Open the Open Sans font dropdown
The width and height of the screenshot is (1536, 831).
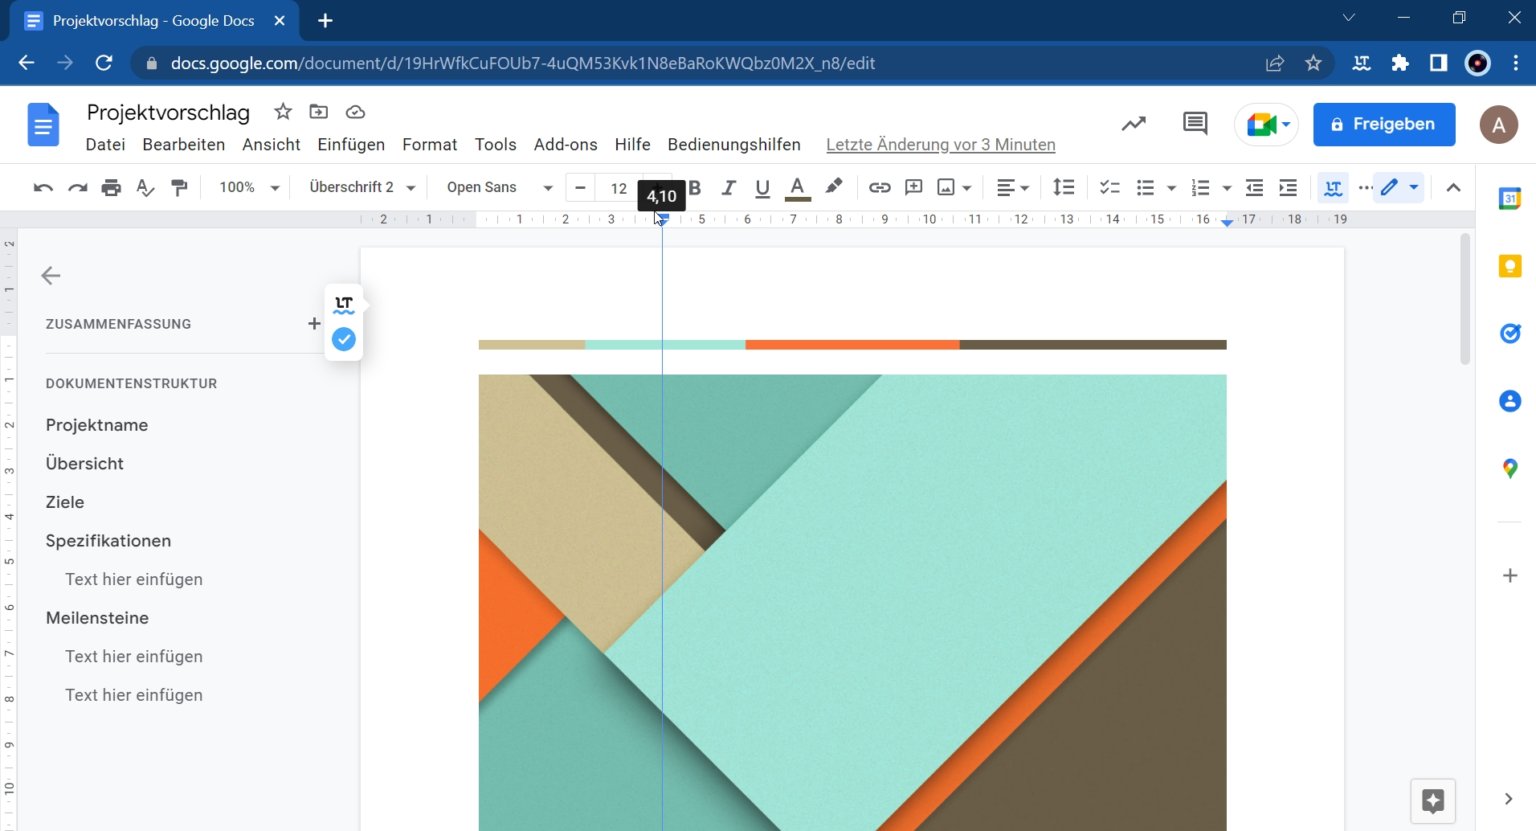click(x=495, y=187)
